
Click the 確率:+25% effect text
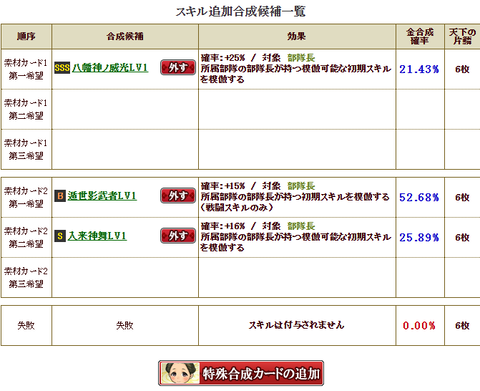223,58
